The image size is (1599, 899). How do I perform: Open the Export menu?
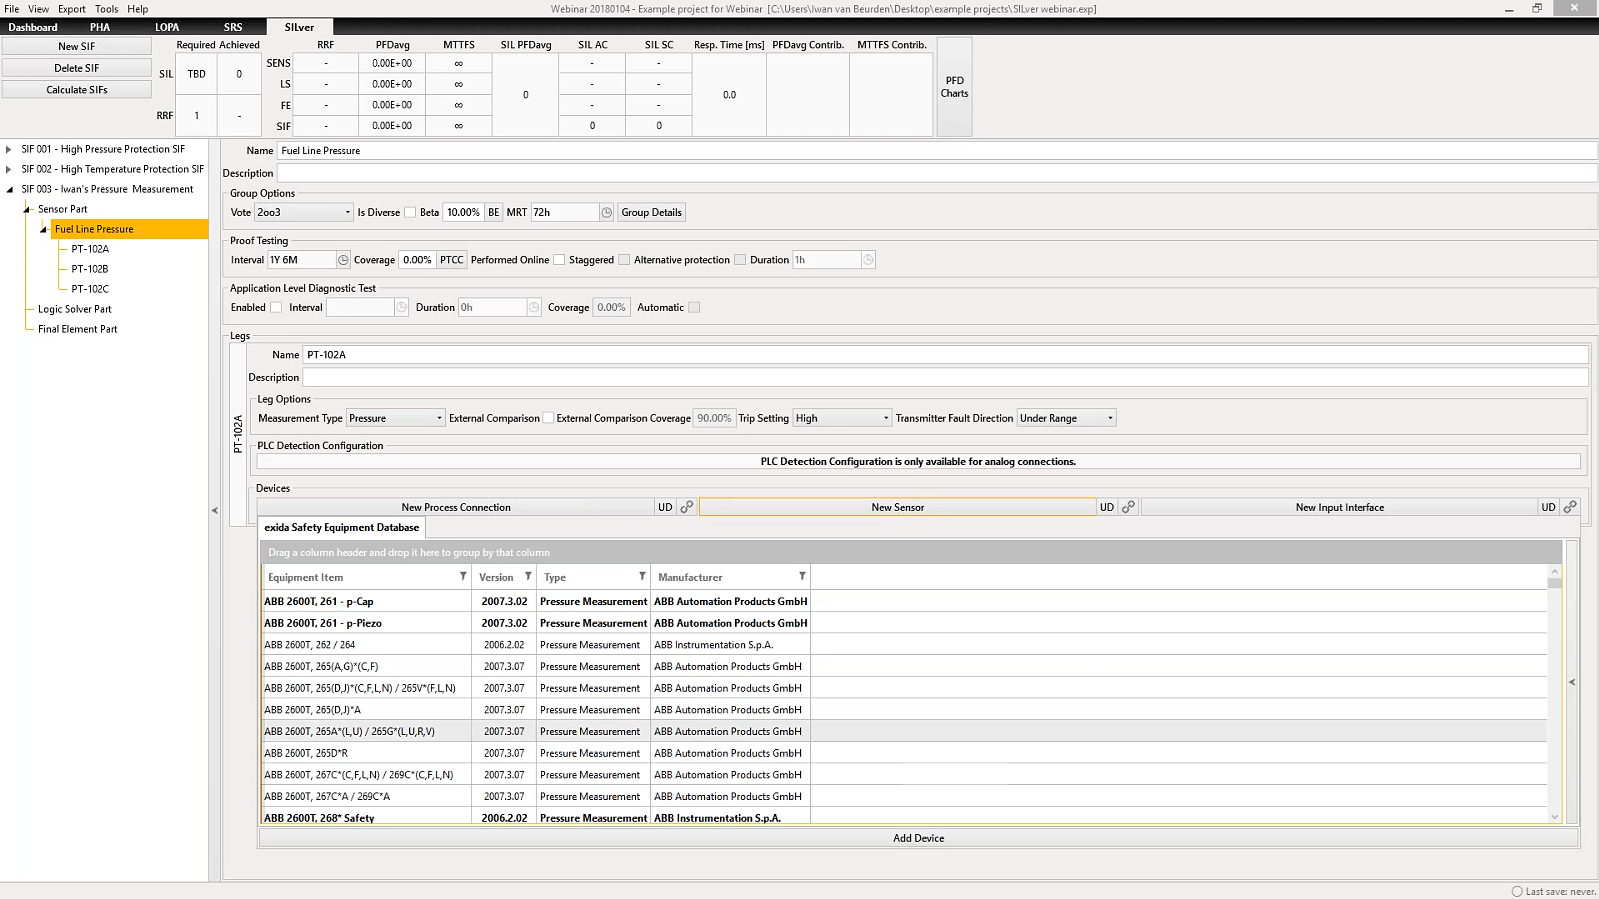click(71, 9)
